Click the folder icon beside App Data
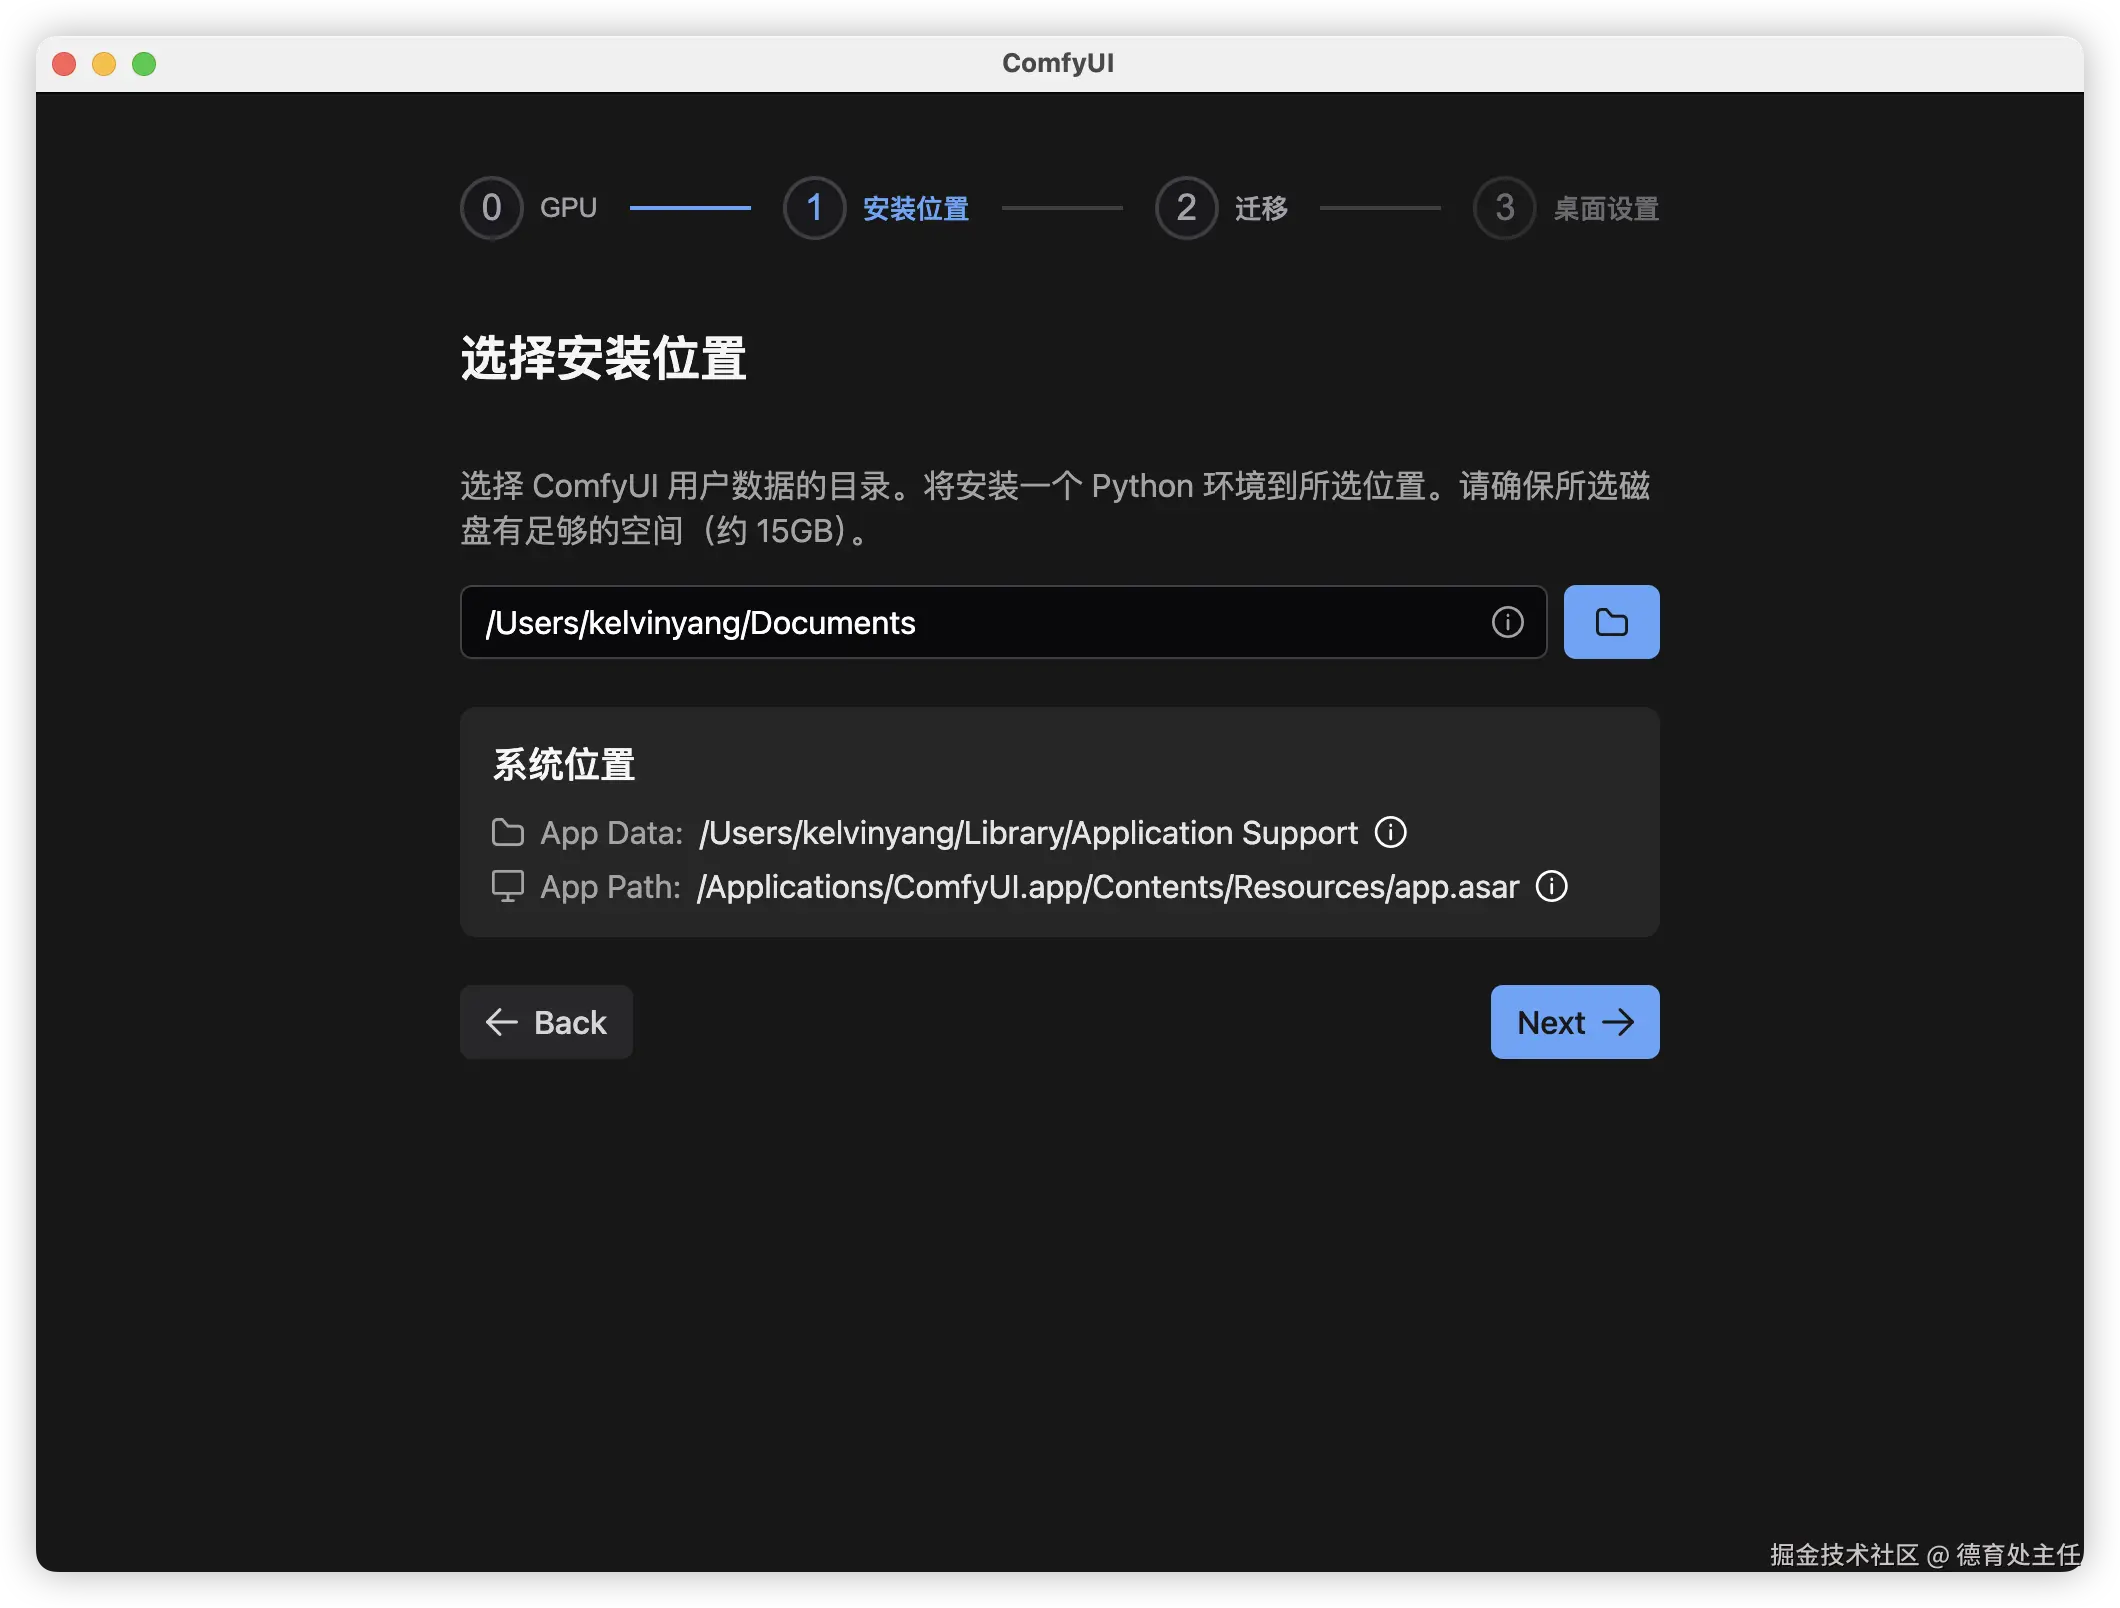 coord(508,832)
